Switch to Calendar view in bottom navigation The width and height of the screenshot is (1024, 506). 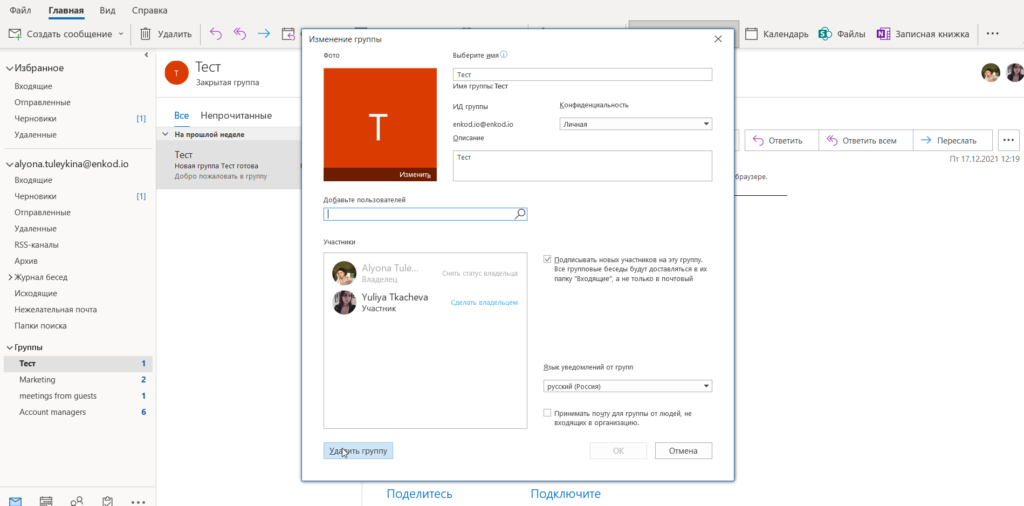[46, 501]
